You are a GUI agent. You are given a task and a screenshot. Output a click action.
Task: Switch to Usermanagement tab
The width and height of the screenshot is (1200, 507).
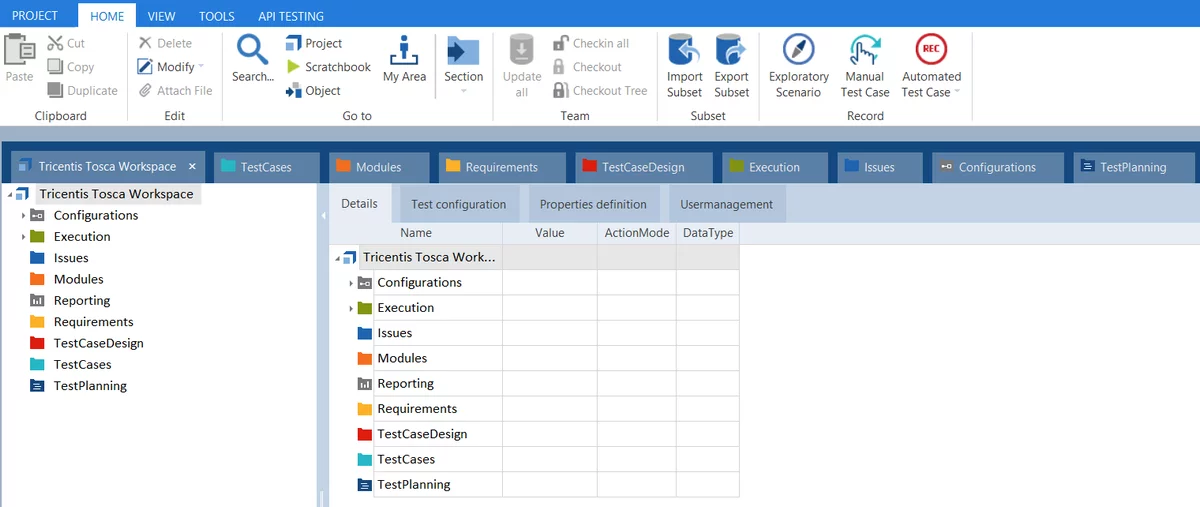coord(727,204)
